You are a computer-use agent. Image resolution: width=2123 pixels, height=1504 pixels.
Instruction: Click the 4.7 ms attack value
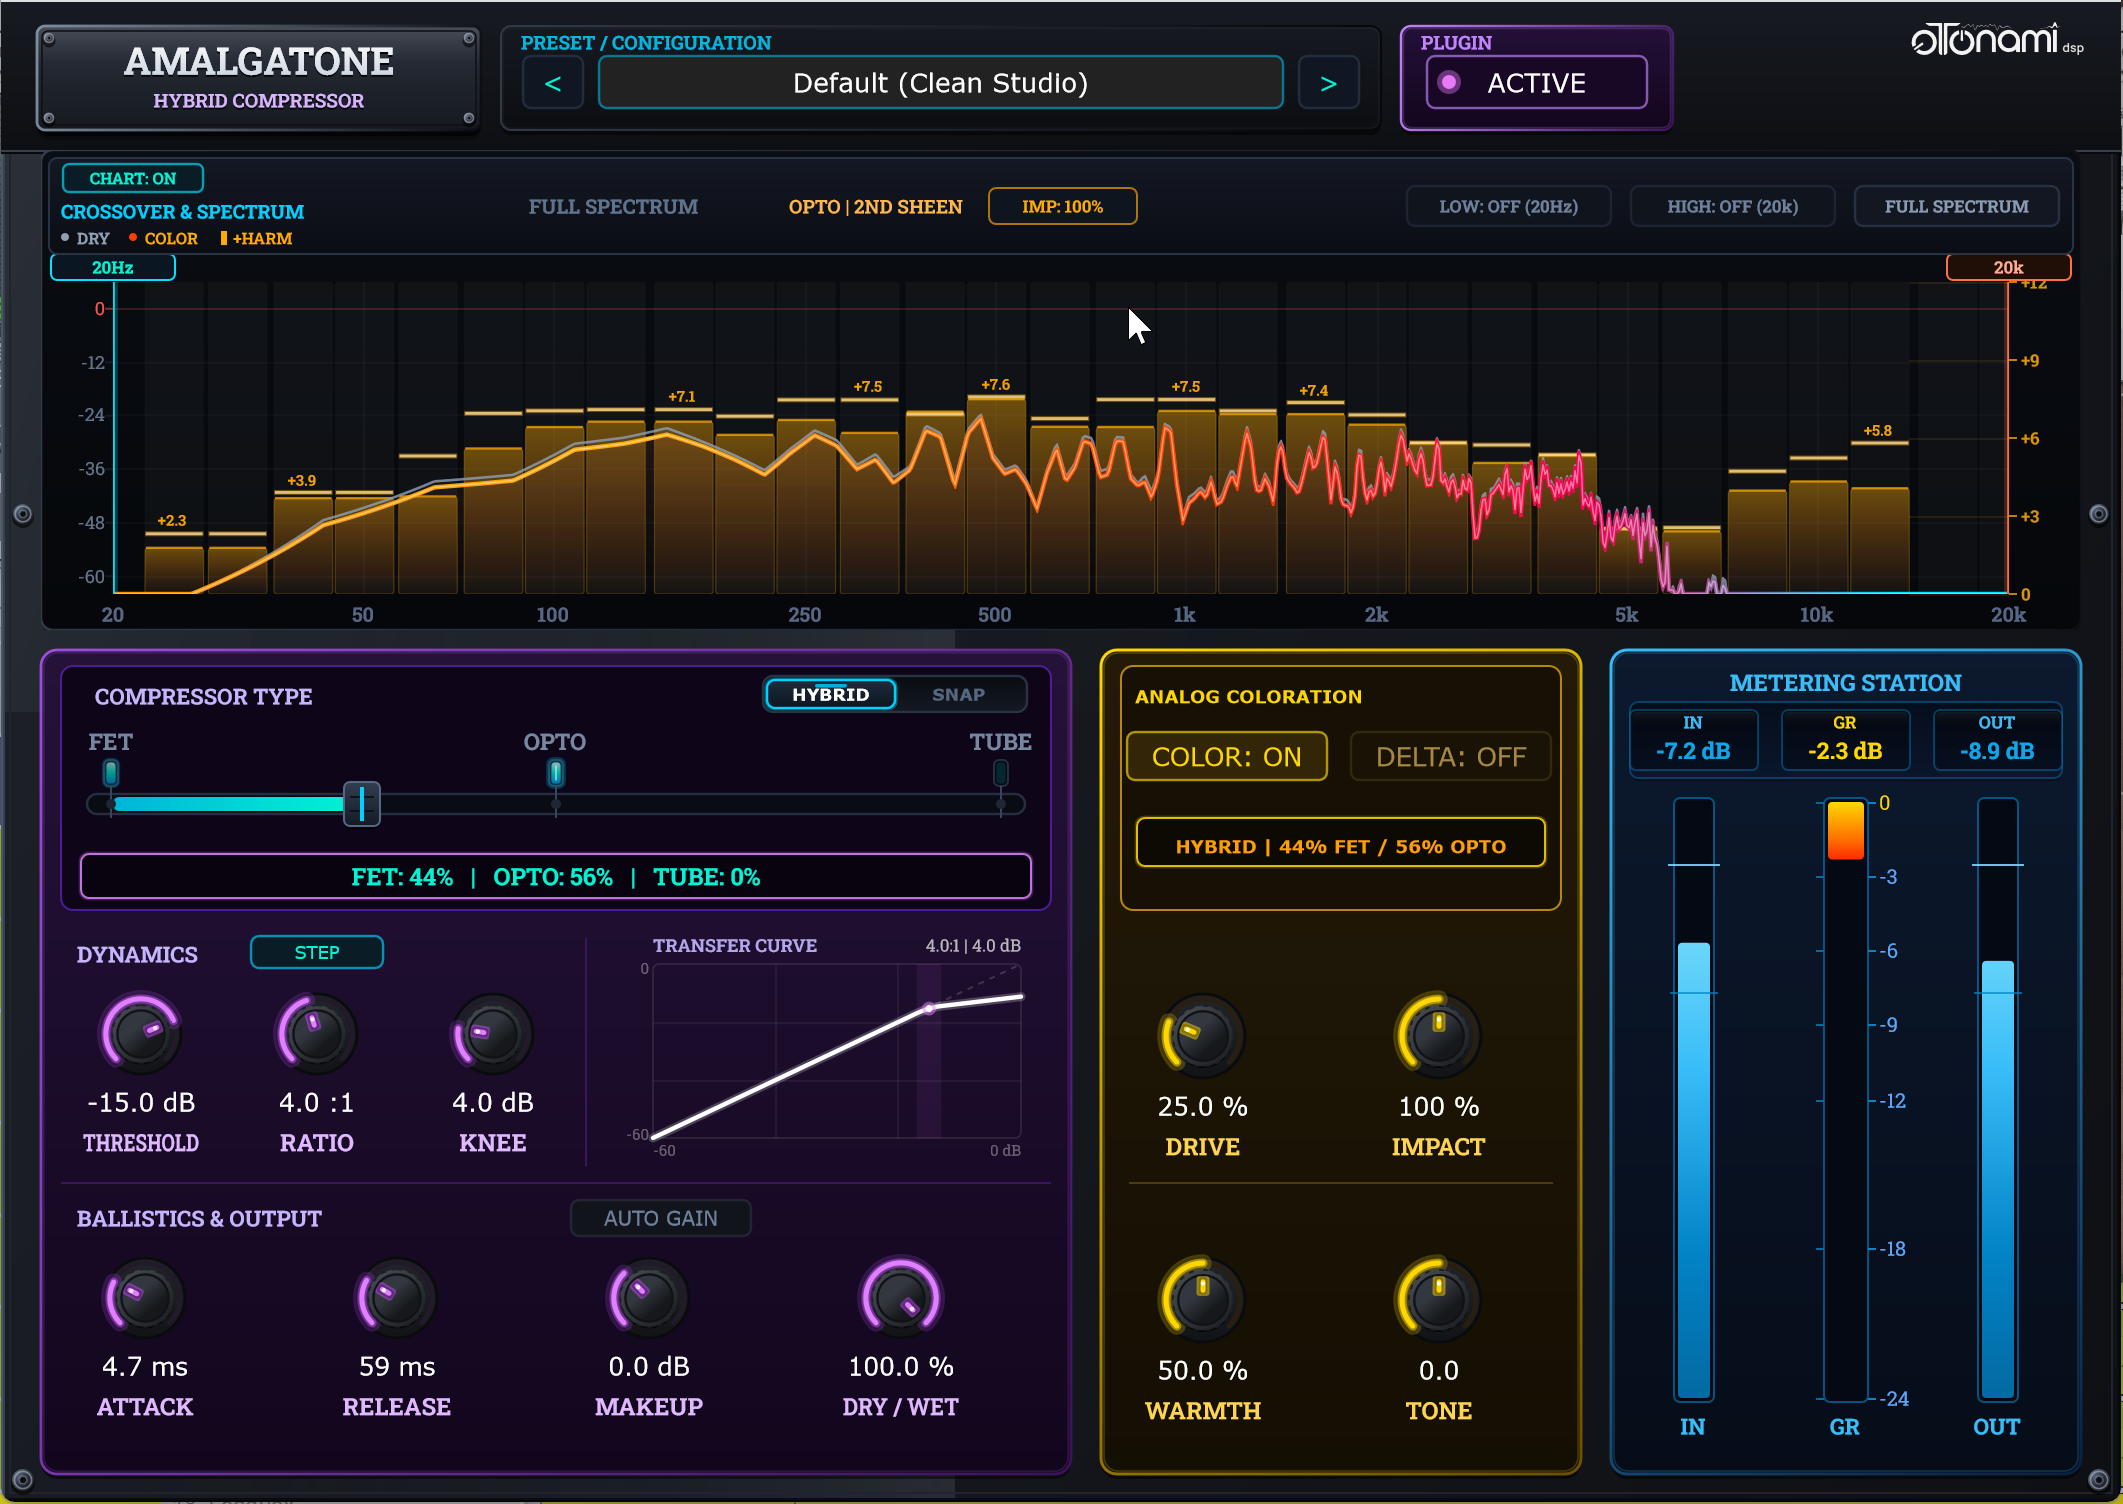(145, 1366)
